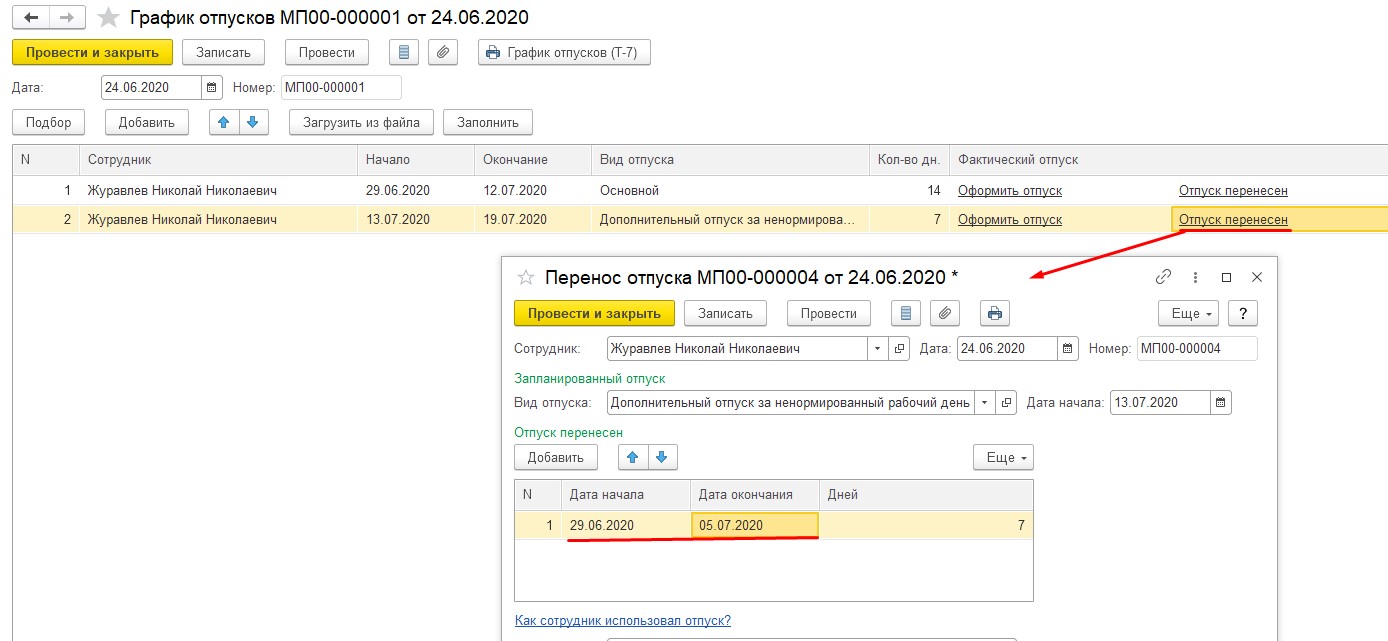The image size is (1388, 641).
Task: Click График отпусков (Т-7) print button
Action: click(564, 52)
